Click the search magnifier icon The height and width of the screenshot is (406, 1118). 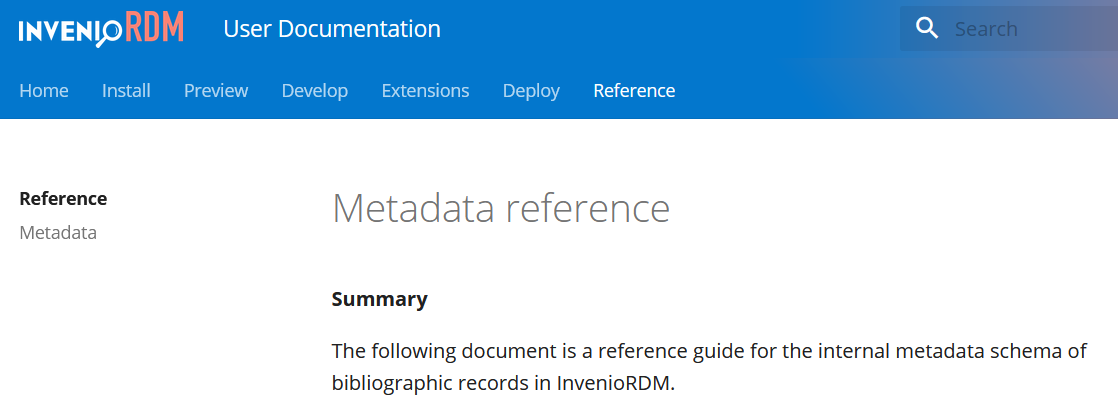(927, 29)
